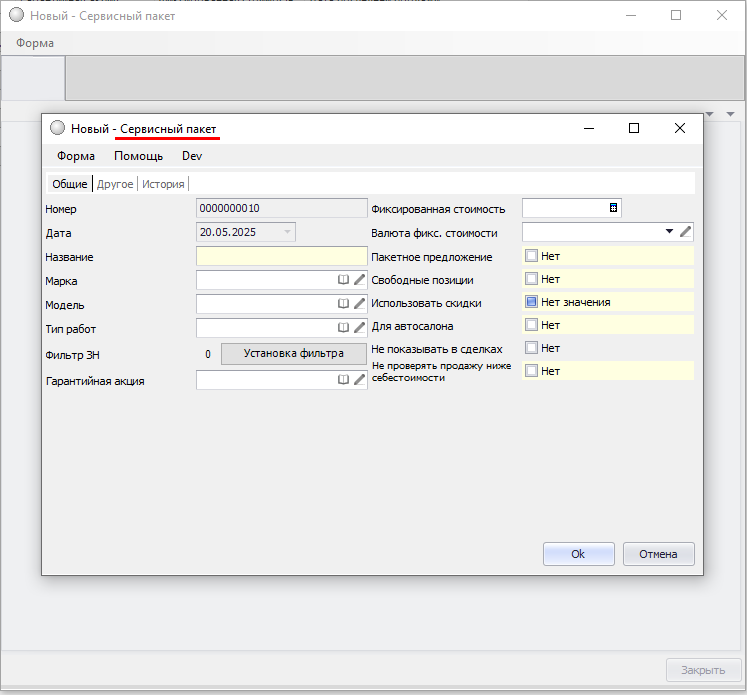Open the Гарантийная акция lookup book icon
This screenshot has width=747, height=695.
pos(343,380)
